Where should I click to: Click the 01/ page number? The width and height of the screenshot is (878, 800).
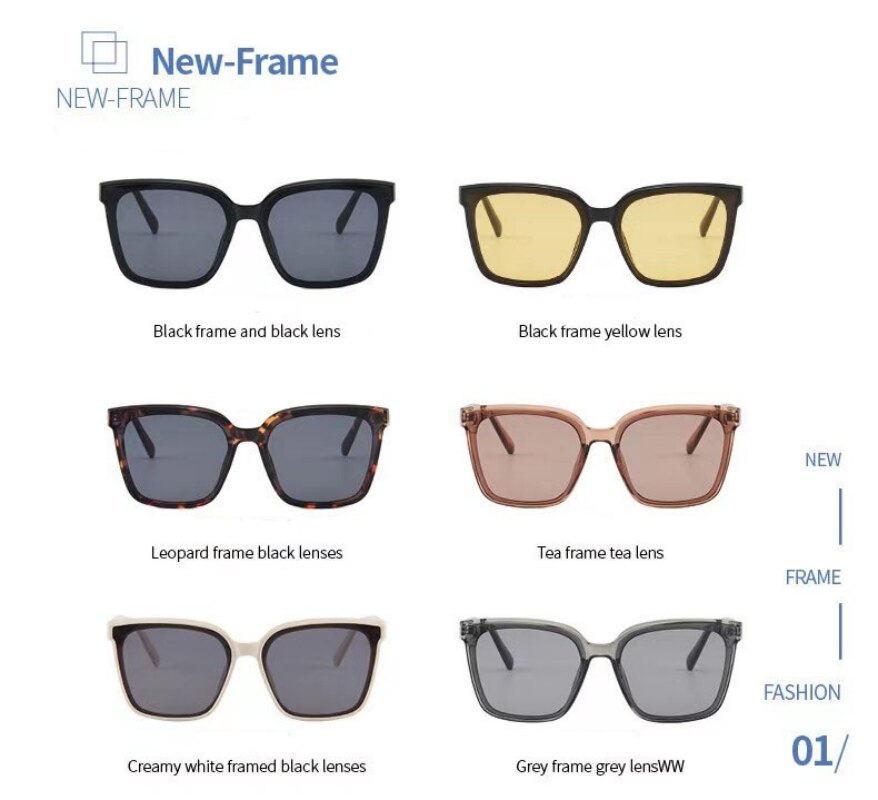(819, 751)
